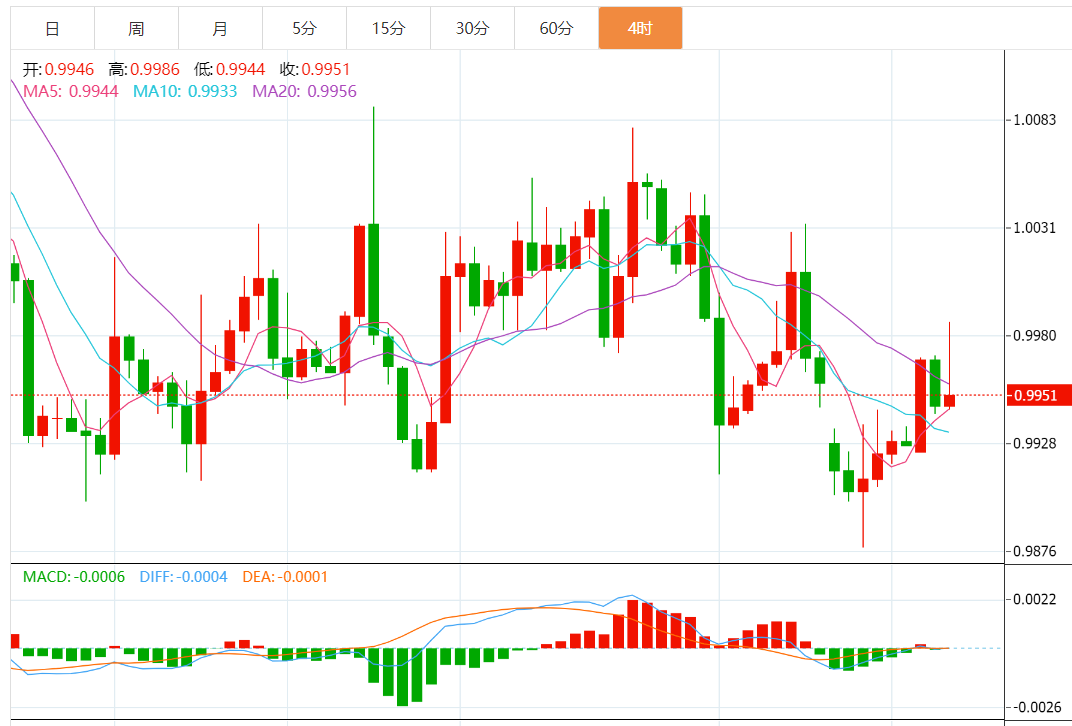Click the MA20: 0.9956 indicator label
Screen dimensions: 1072x726
[305, 91]
